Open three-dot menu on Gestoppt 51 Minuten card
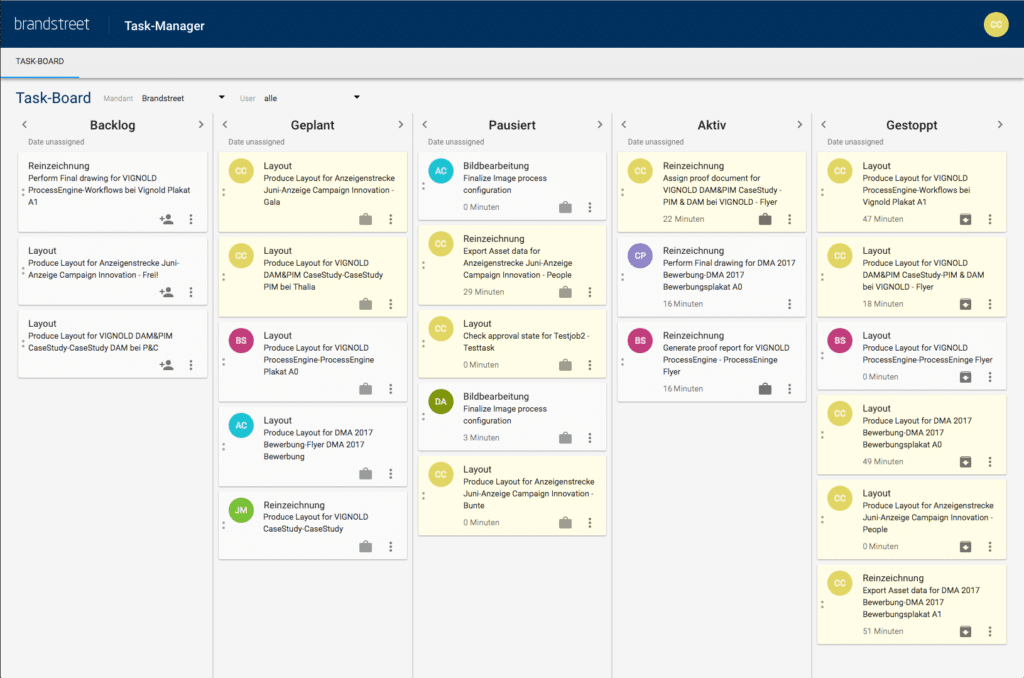The width and height of the screenshot is (1024, 678). tap(990, 631)
